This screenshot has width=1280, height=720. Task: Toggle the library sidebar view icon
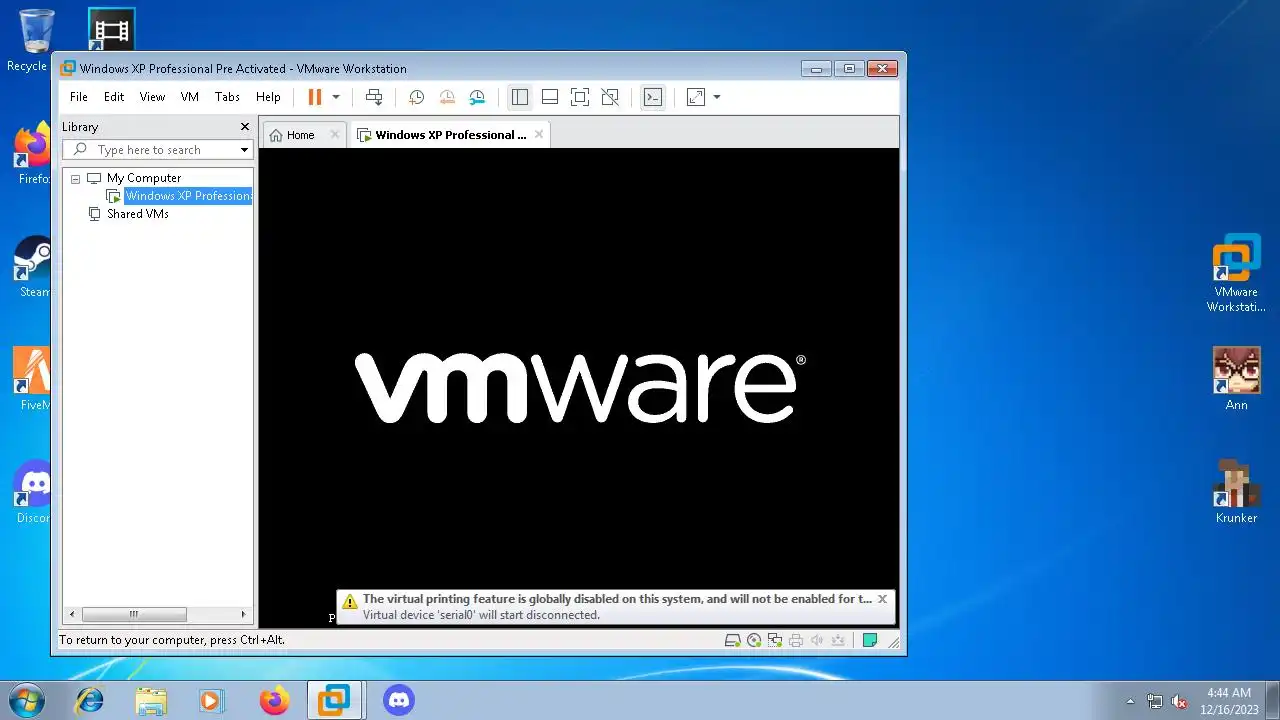tap(520, 97)
